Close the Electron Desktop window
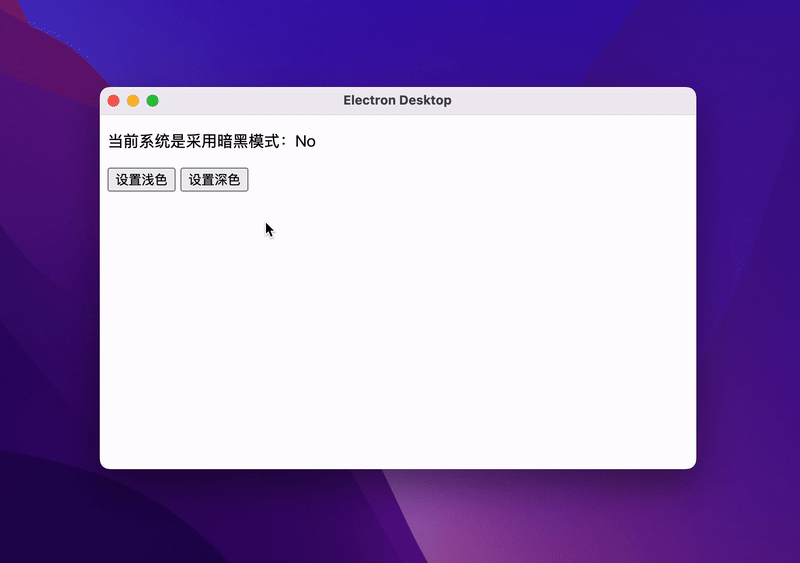800x563 pixels. 114,101
